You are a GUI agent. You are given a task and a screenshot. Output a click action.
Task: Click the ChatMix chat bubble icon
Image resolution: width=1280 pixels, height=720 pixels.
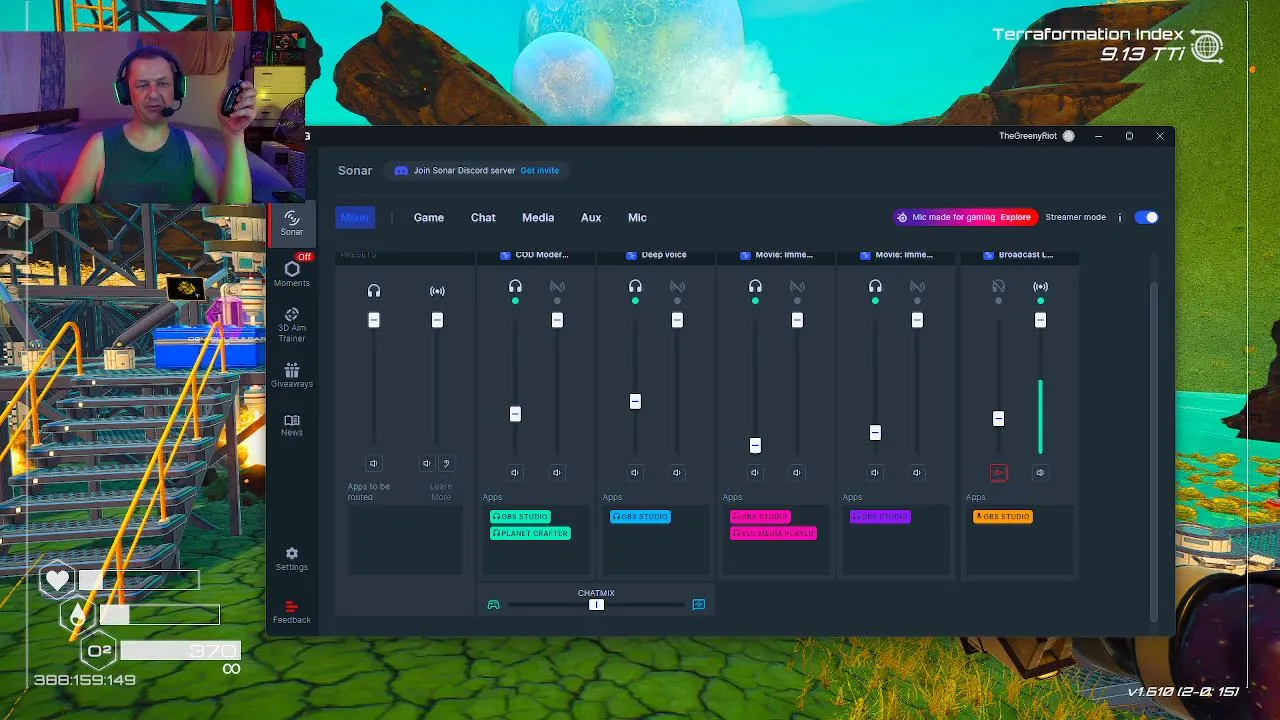pos(699,605)
